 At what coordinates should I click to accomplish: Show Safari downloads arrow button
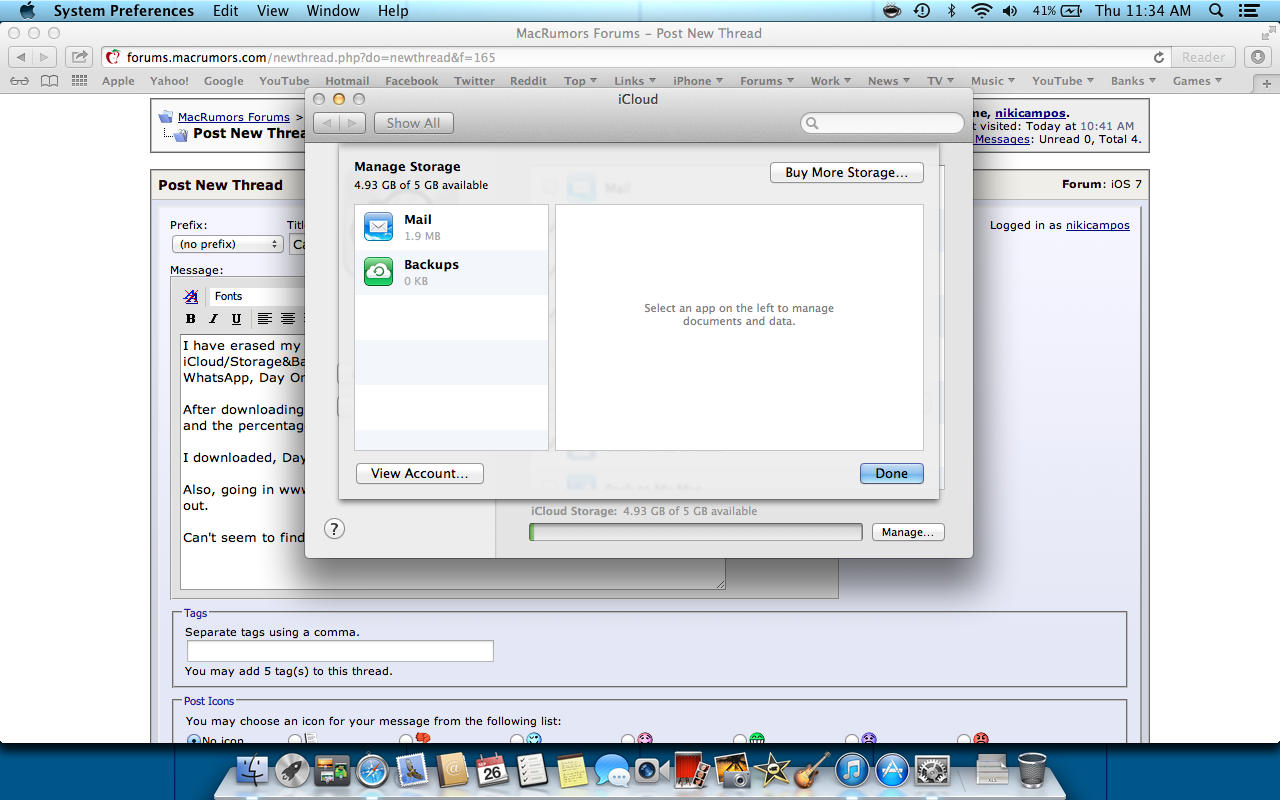[x=1259, y=57]
